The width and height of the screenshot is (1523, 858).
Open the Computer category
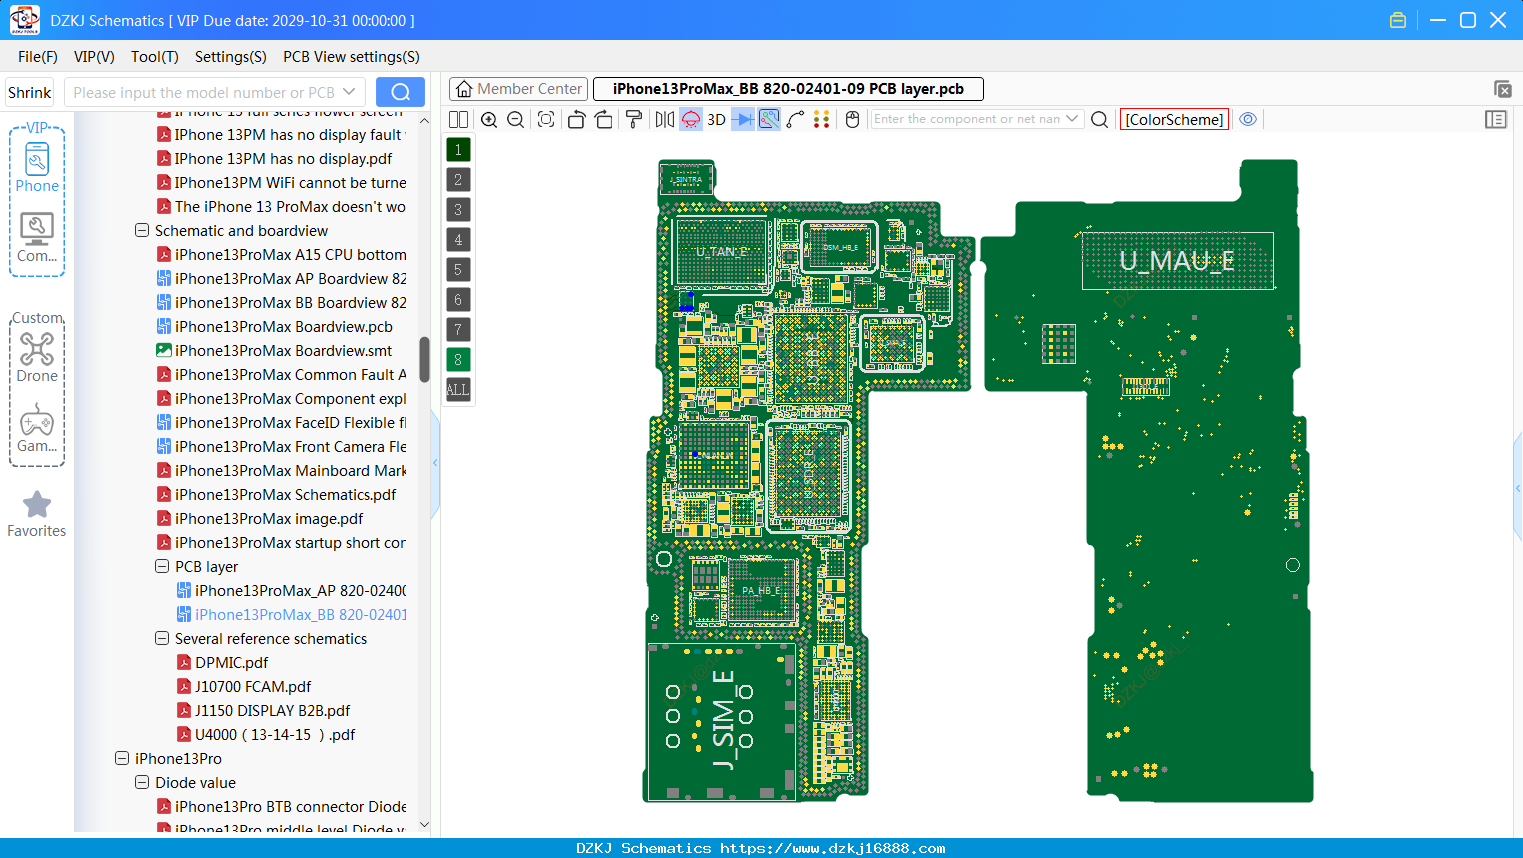pos(37,237)
